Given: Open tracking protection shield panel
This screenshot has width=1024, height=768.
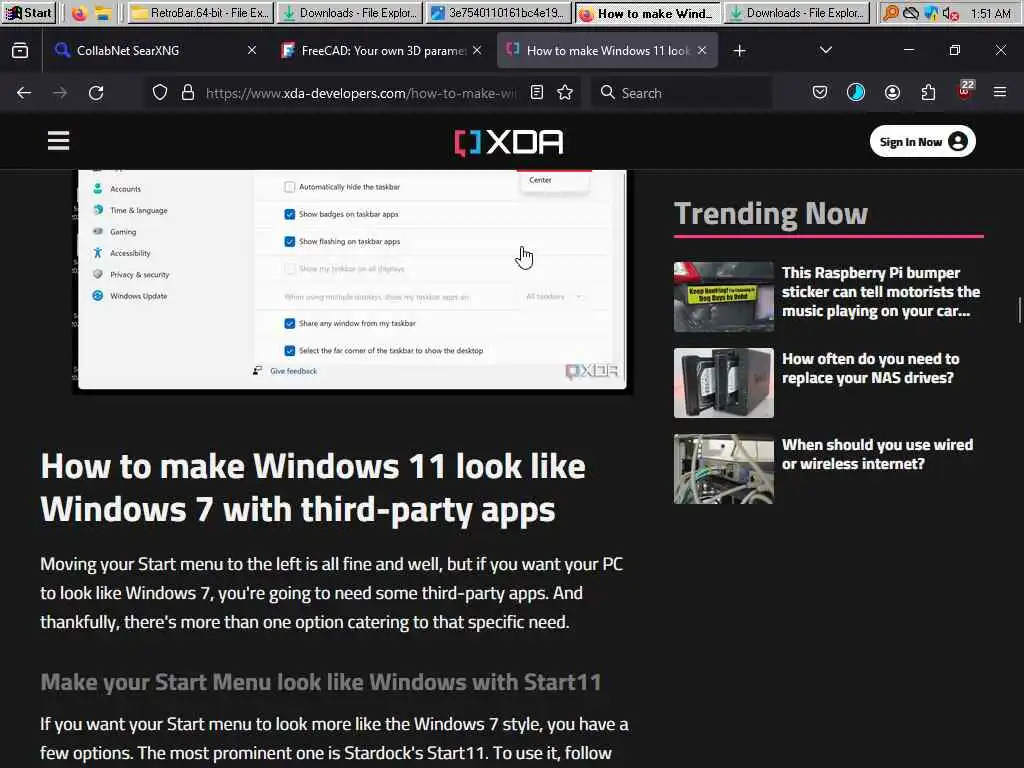Looking at the screenshot, I should coord(160,93).
